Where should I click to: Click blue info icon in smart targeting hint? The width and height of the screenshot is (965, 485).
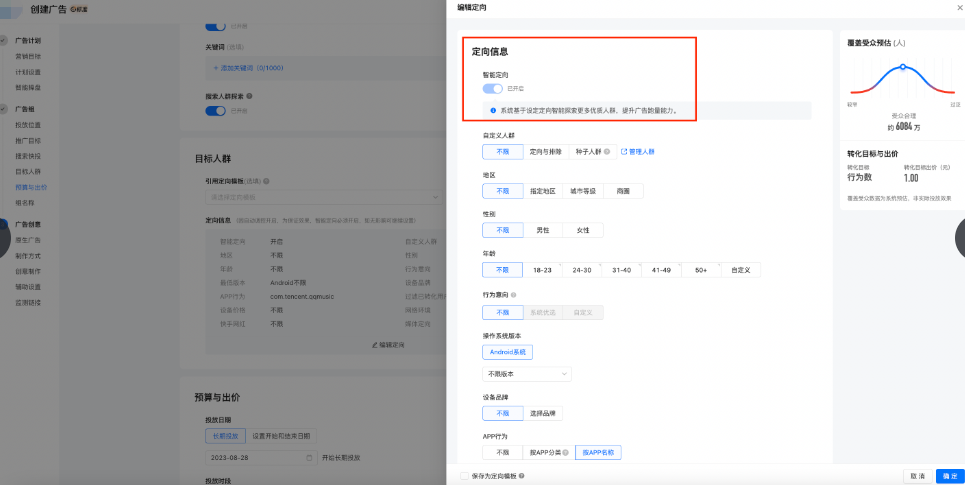pos(492,111)
